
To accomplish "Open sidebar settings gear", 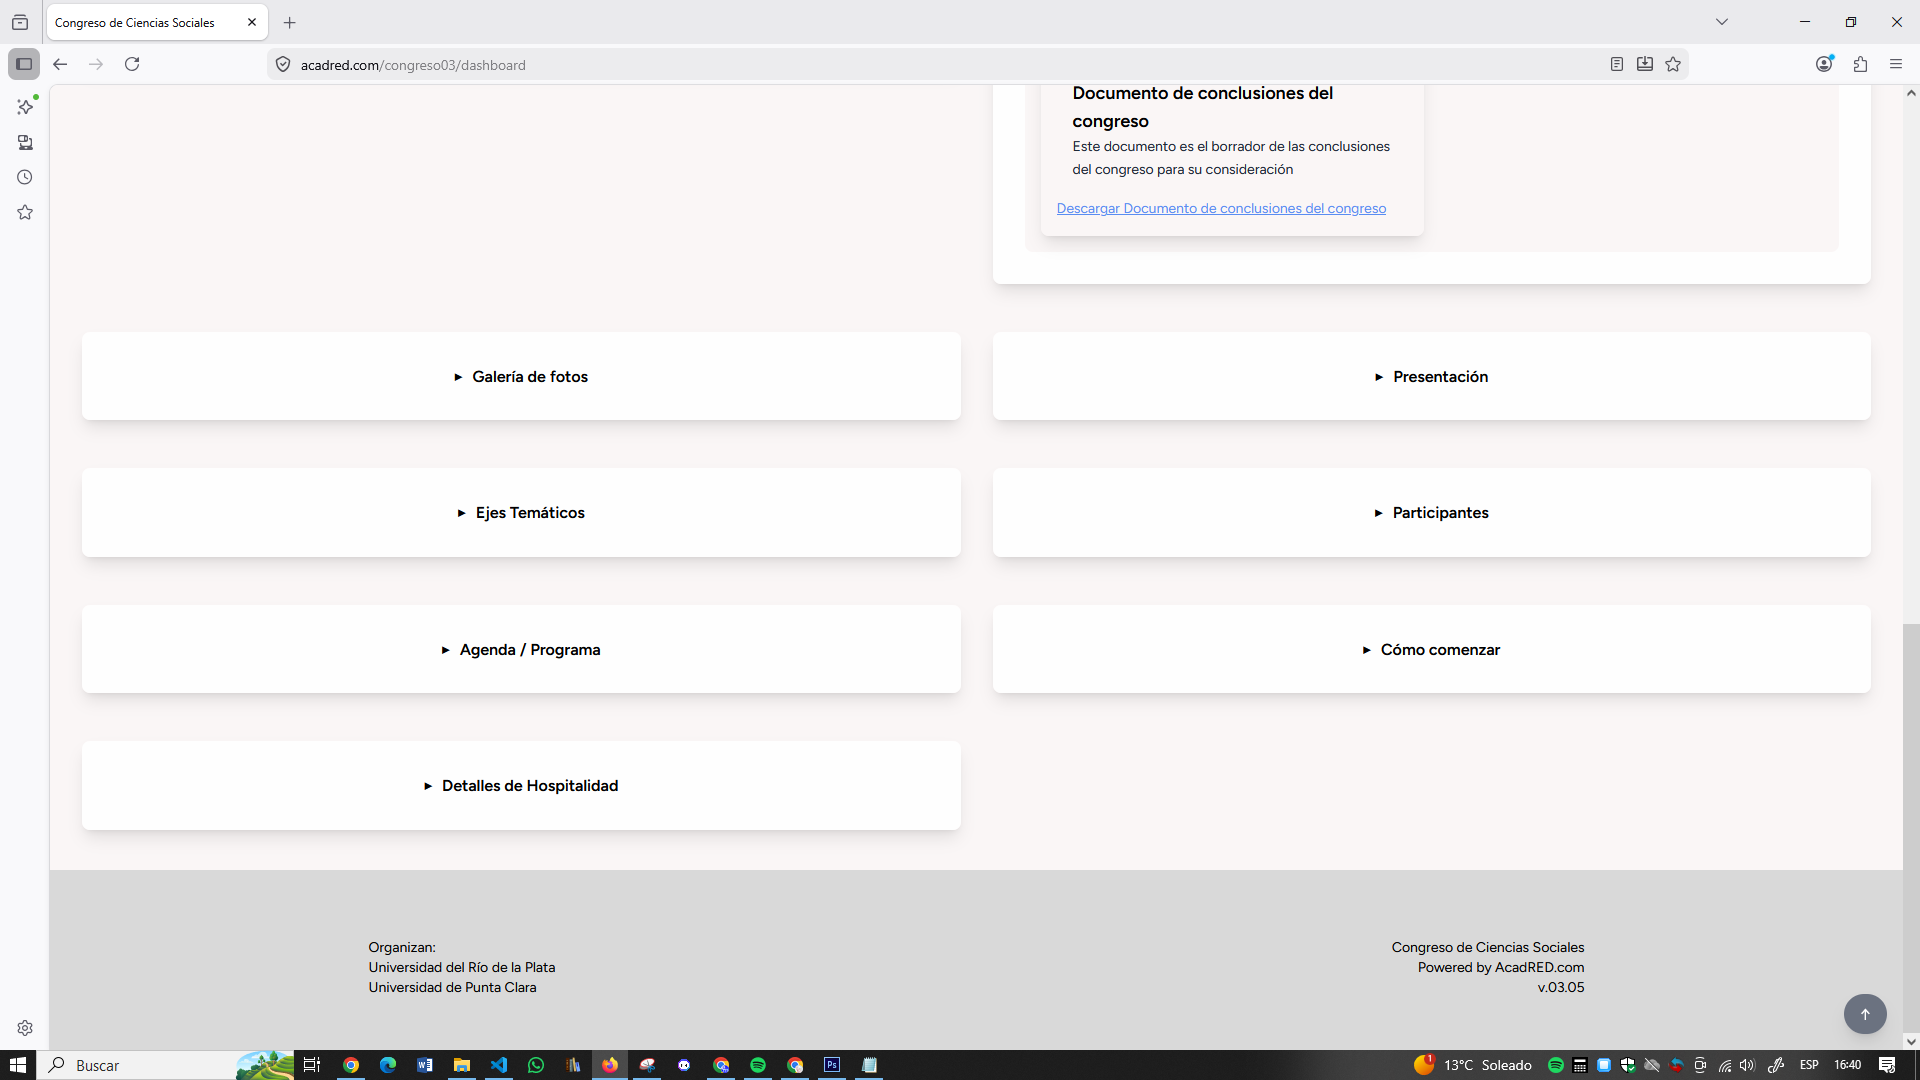I will (25, 1028).
